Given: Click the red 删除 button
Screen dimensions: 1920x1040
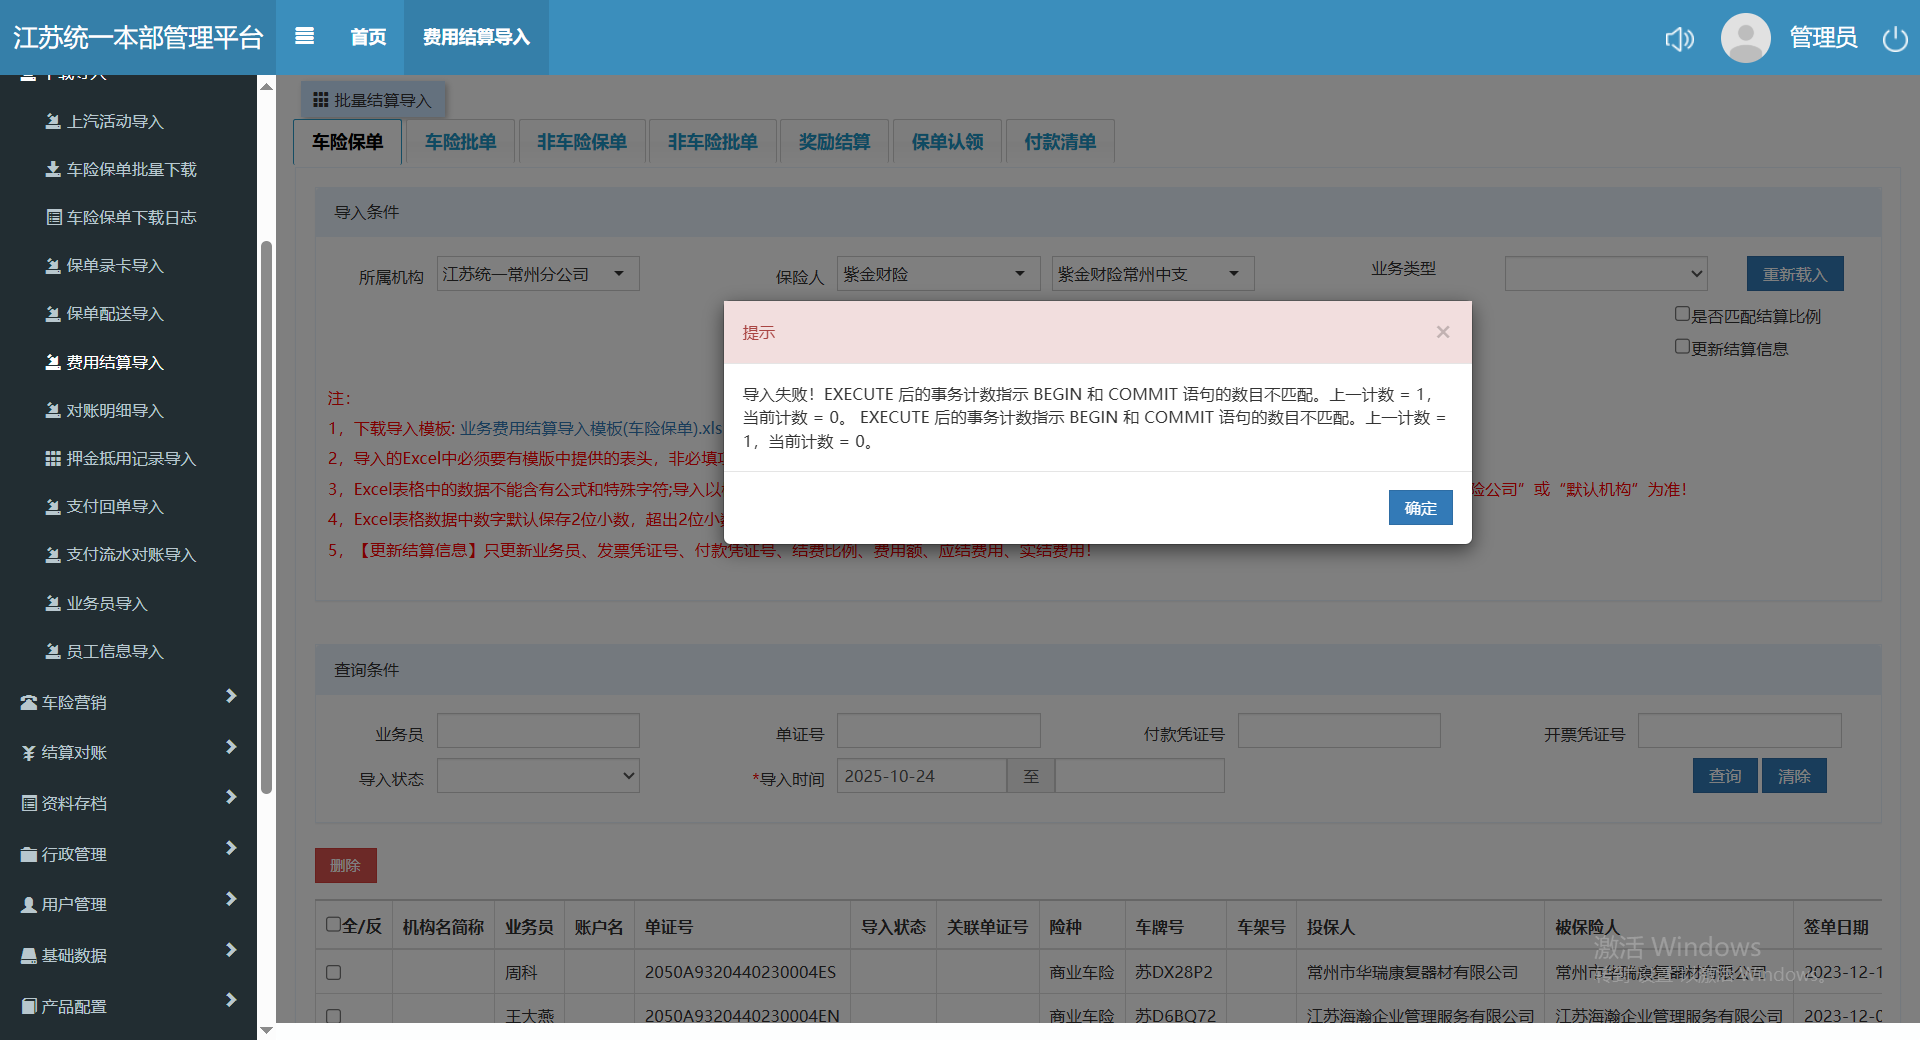Looking at the screenshot, I should [345, 865].
